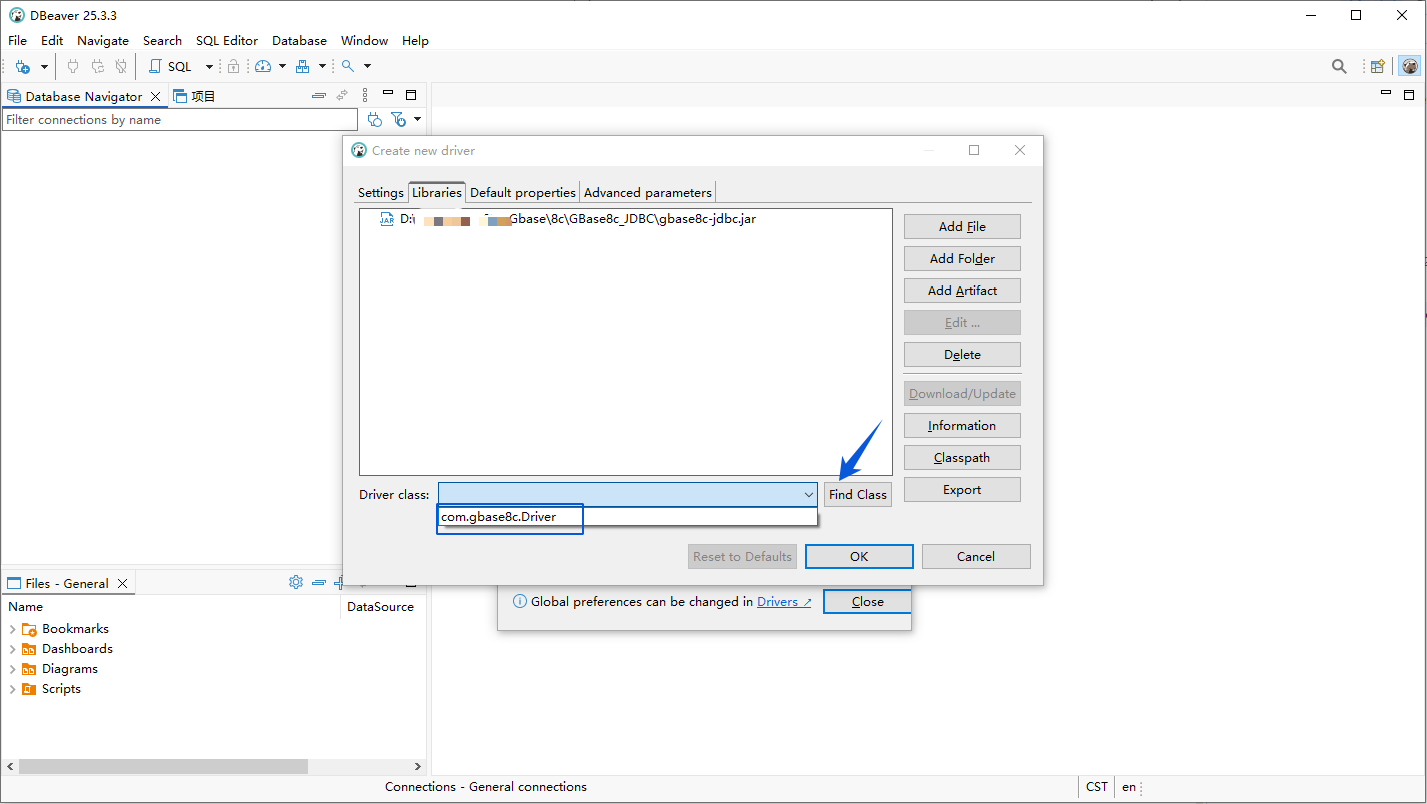This screenshot has height=804, width=1427.
Task: Click the gray global search magnifier
Action: pyautogui.click(x=1339, y=66)
